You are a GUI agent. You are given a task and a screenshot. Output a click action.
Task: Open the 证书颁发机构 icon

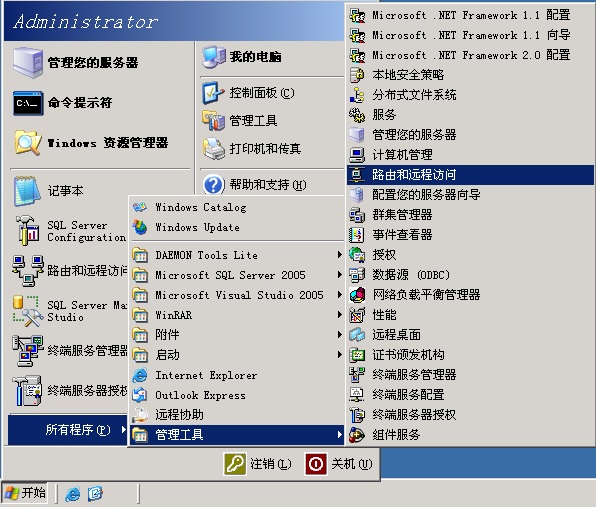coord(357,355)
